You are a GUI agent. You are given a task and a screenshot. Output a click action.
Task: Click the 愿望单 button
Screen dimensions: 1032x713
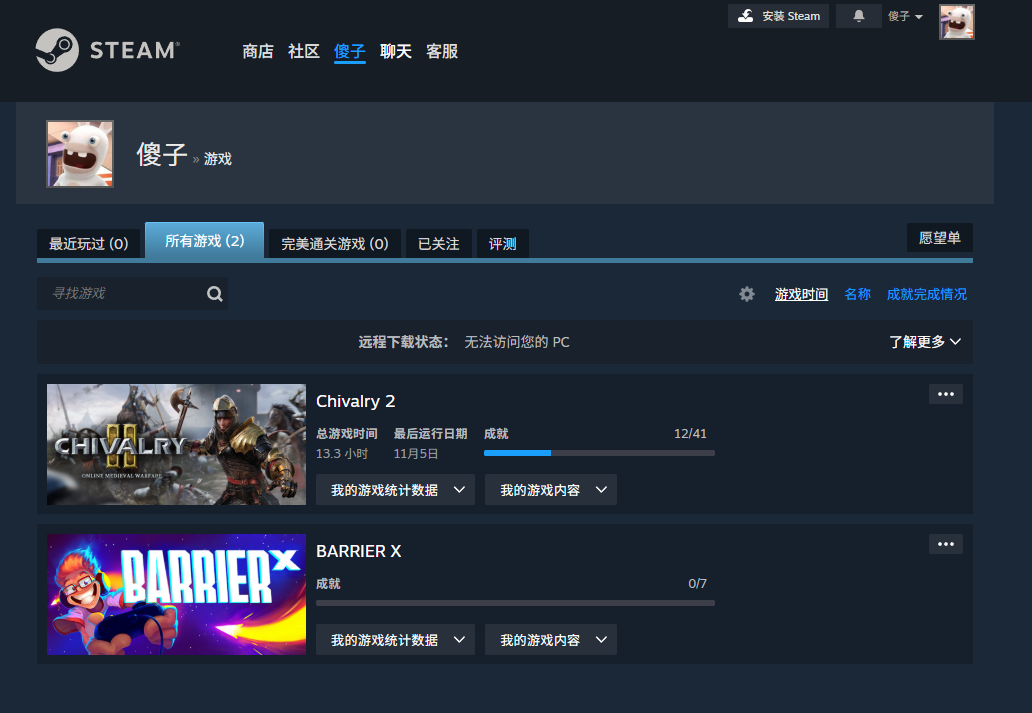pyautogui.click(x=939, y=238)
